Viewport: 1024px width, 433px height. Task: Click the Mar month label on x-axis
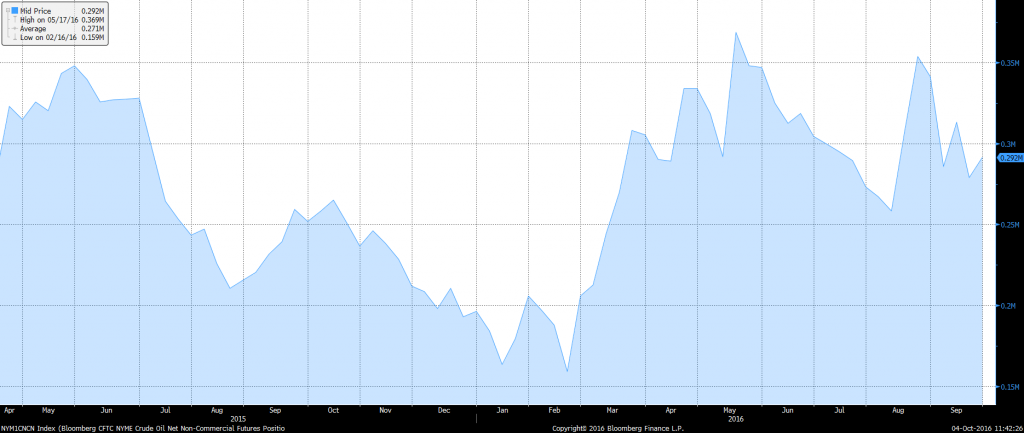[x=613, y=411]
